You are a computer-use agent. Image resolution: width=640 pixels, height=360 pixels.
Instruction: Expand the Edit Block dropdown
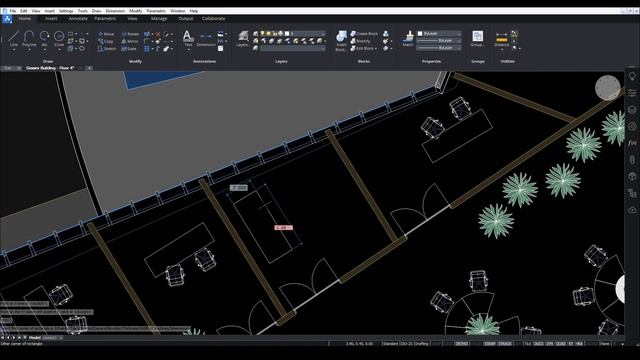pos(376,49)
